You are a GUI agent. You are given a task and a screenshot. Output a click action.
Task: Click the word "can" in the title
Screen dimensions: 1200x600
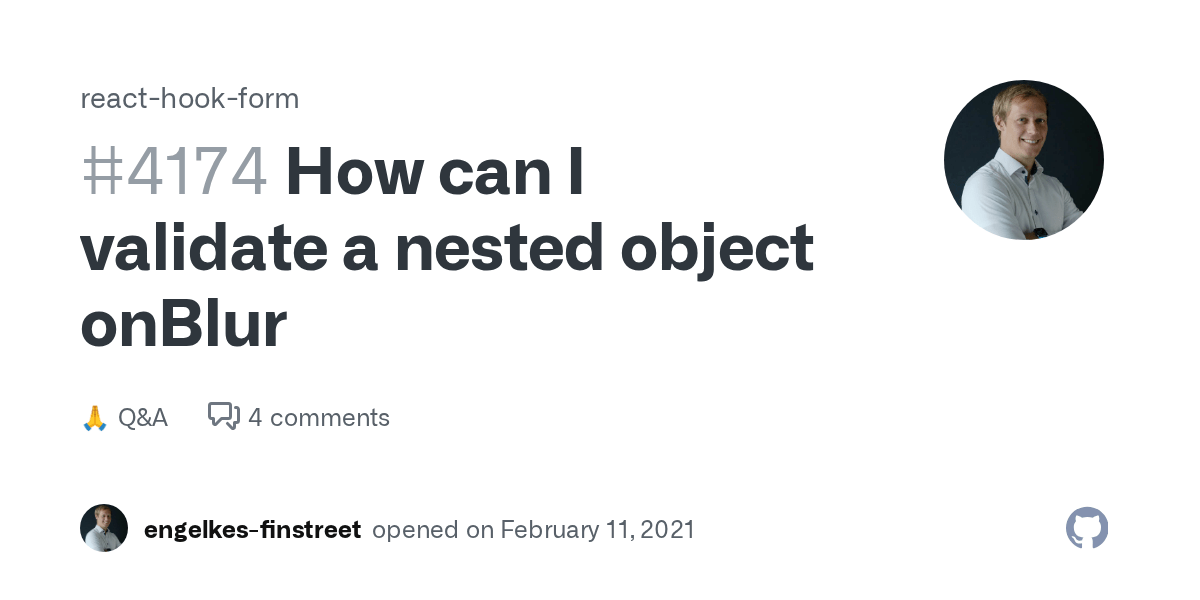point(494,172)
